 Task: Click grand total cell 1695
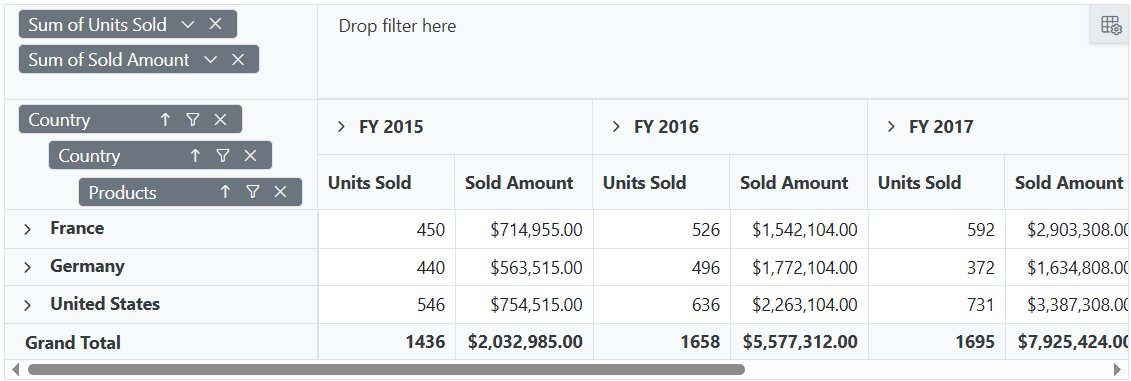click(x=936, y=342)
